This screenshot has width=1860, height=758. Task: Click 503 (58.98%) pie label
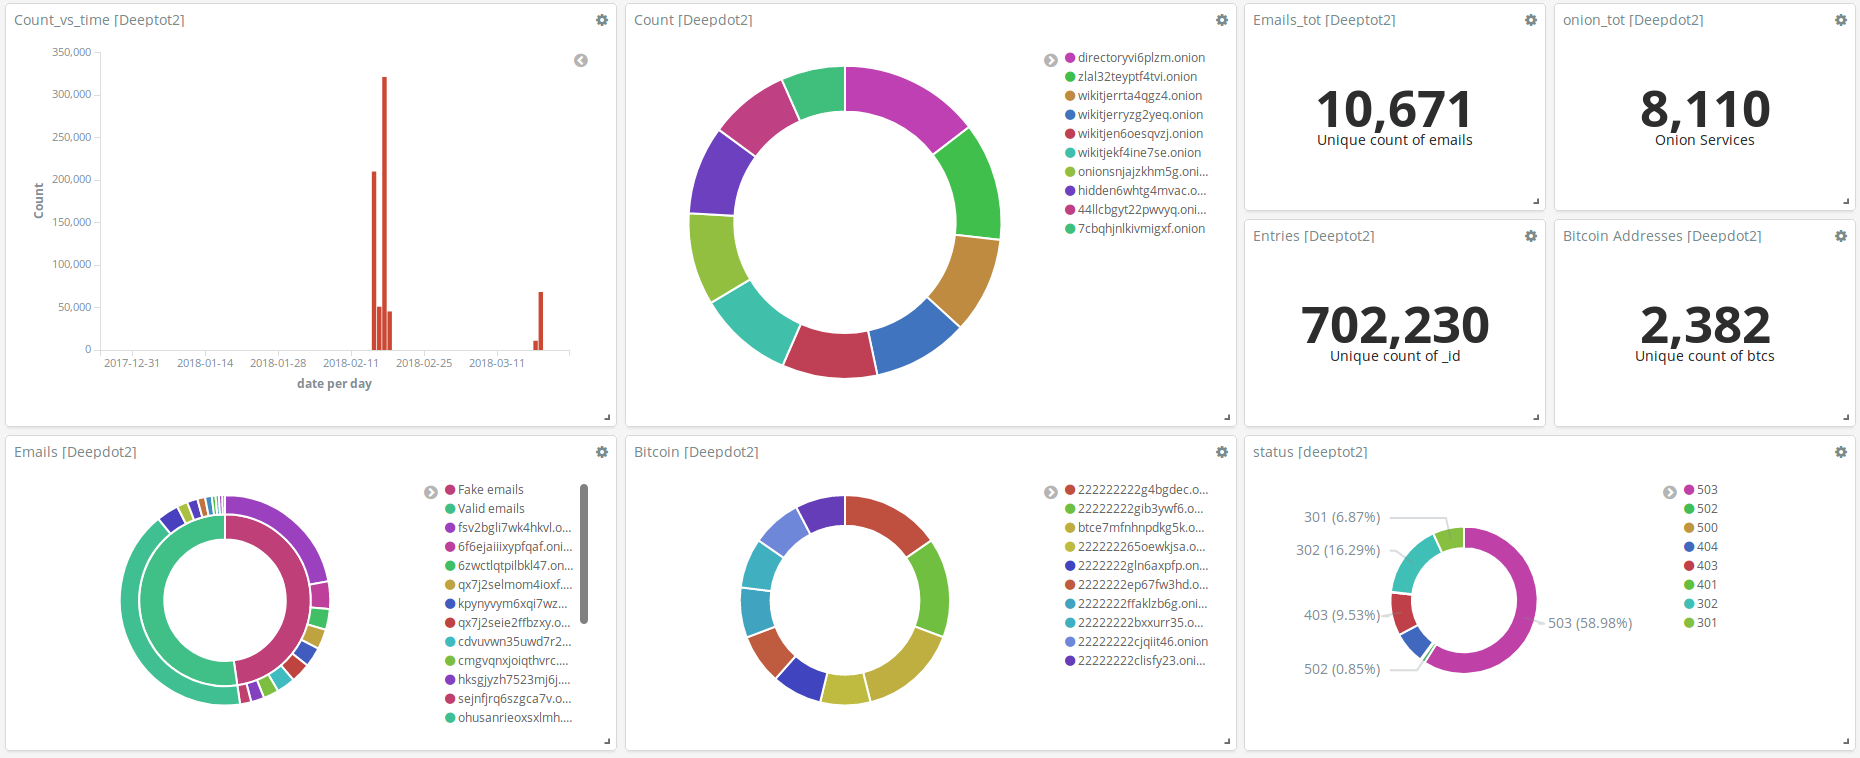coord(1590,623)
